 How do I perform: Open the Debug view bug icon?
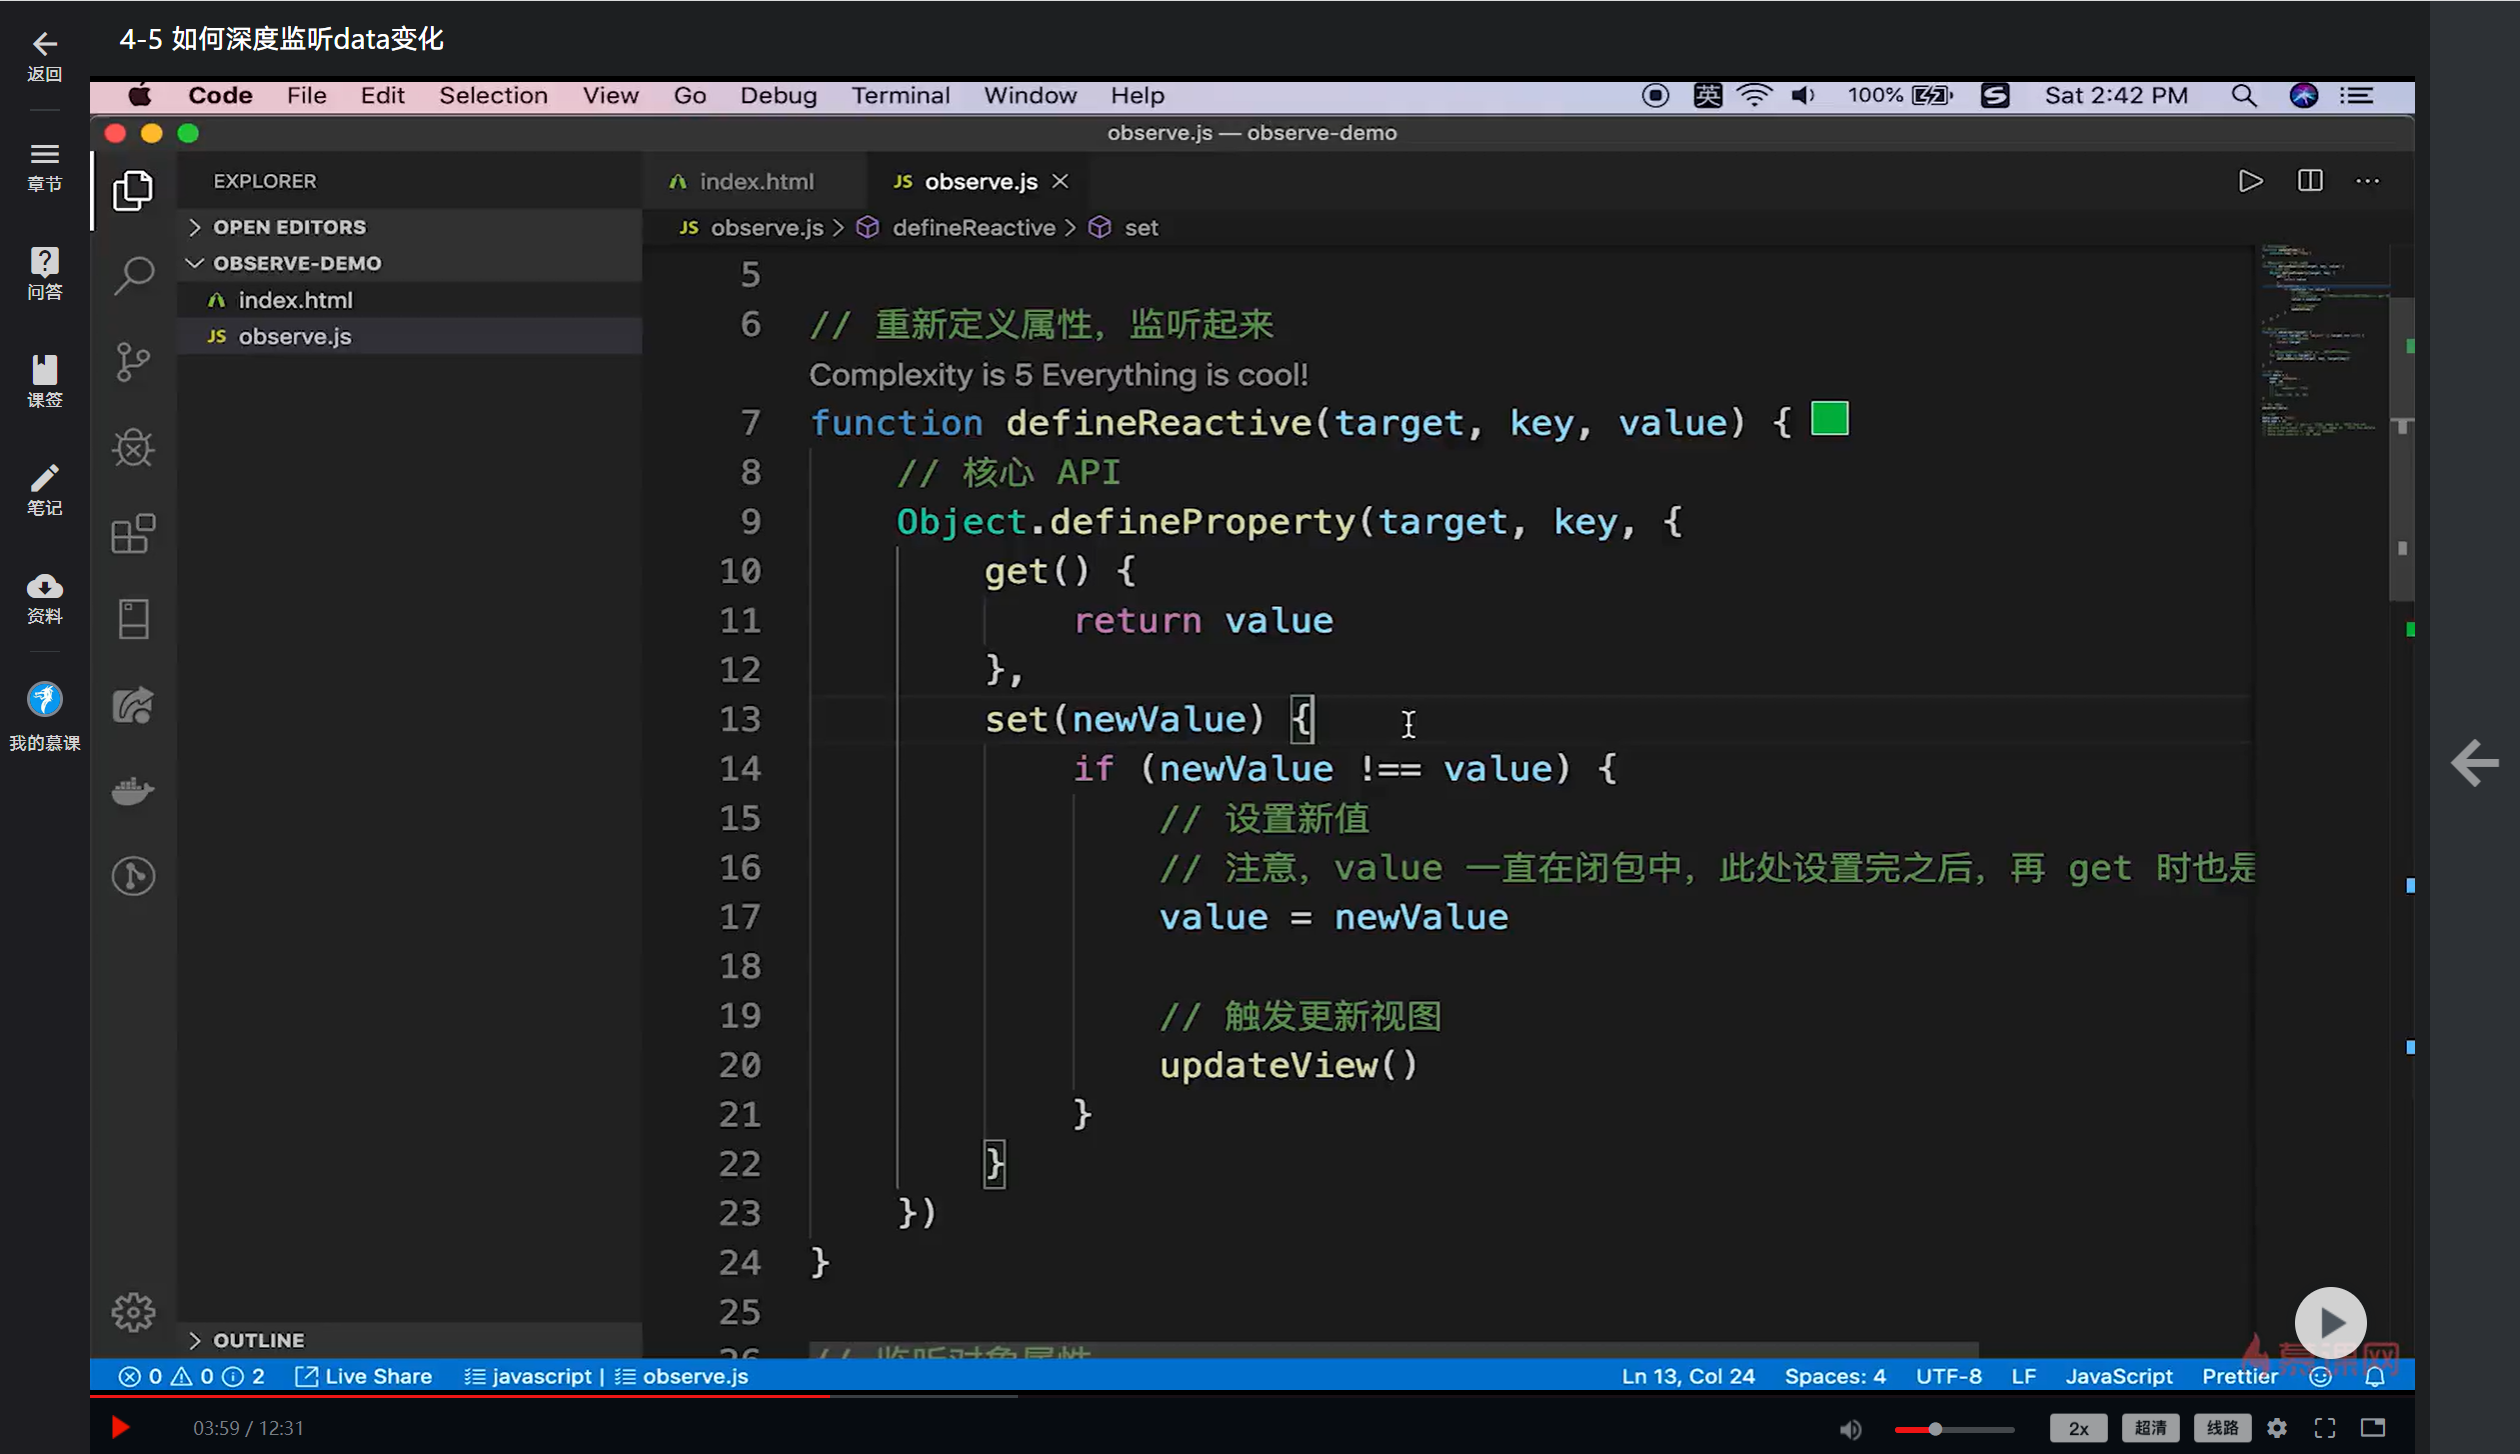[133, 448]
